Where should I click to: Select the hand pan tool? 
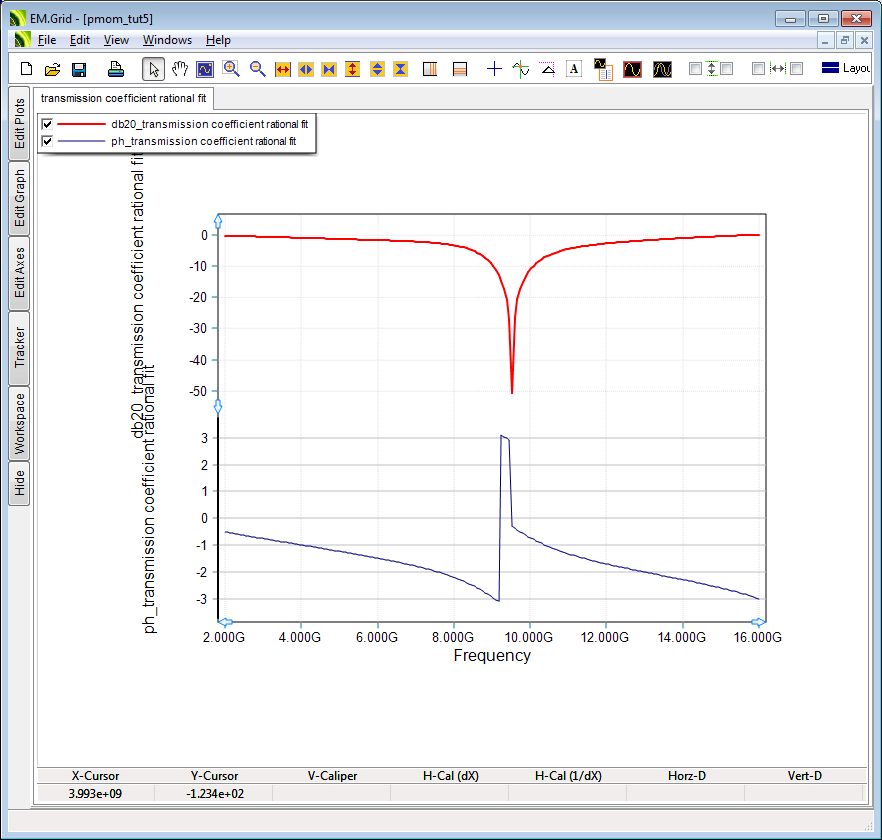[180, 69]
